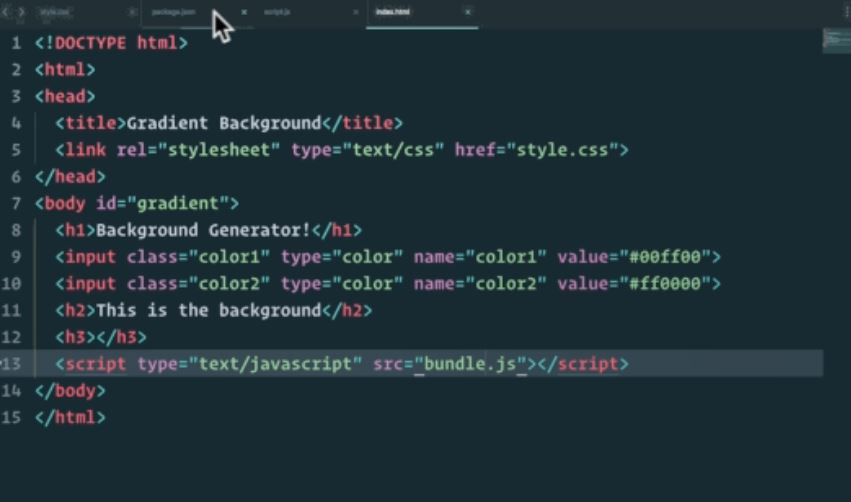Click the opening "<h3>" tag on line 12
This screenshot has width=851, height=502.
[75, 337]
